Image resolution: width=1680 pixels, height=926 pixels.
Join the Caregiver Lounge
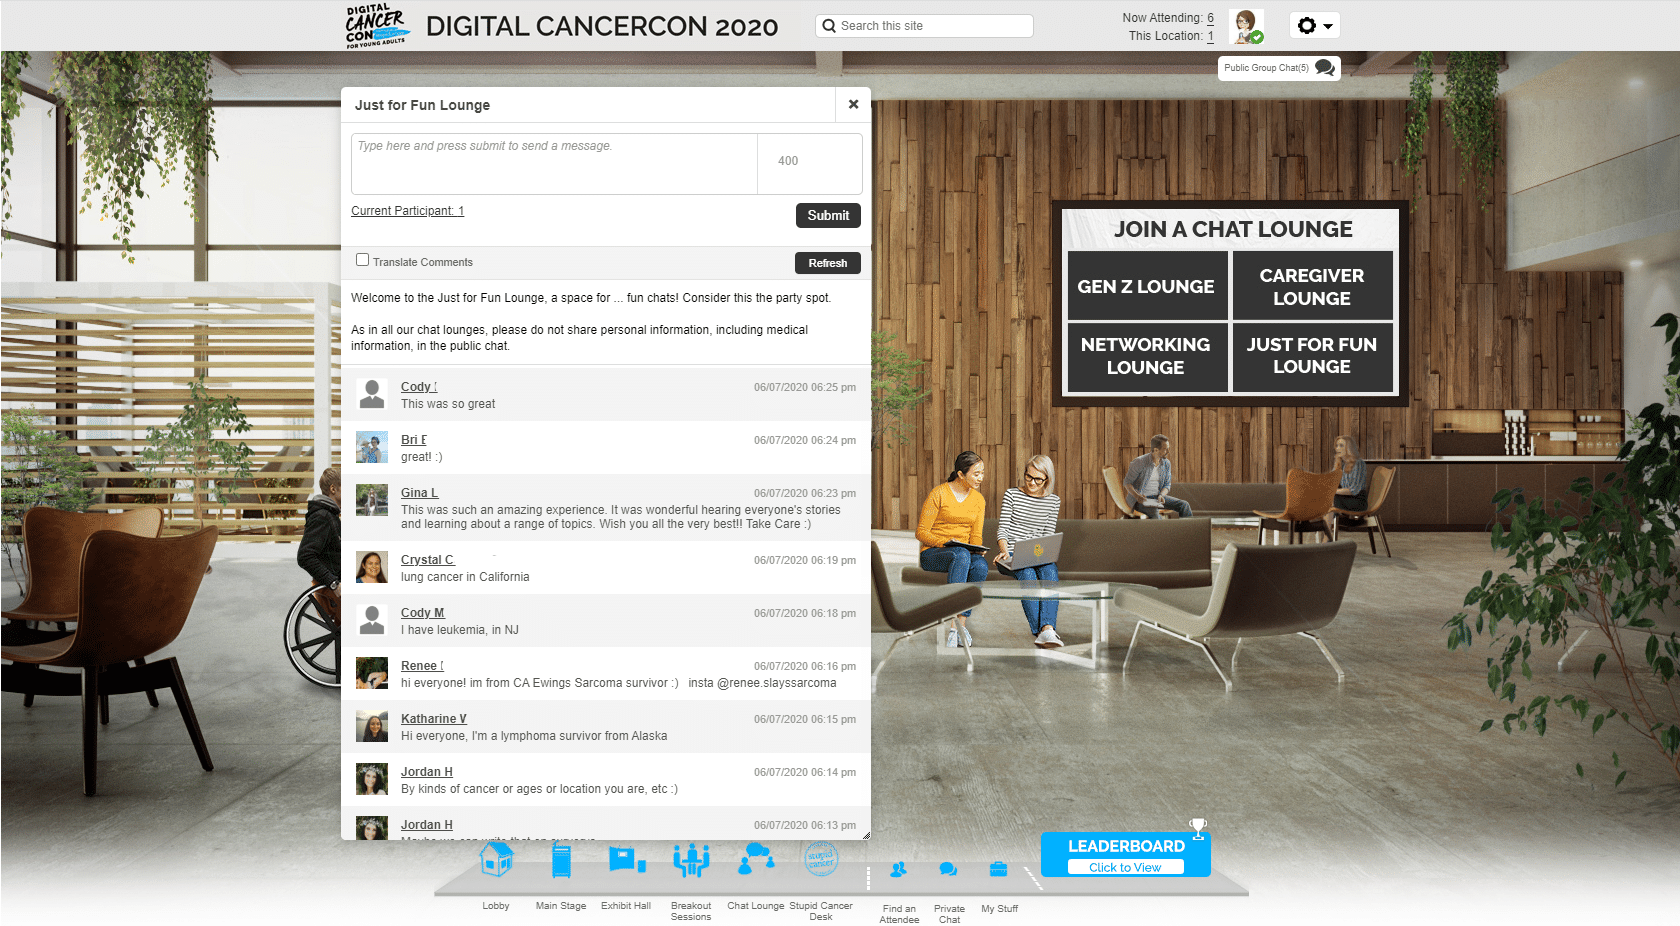click(1312, 286)
